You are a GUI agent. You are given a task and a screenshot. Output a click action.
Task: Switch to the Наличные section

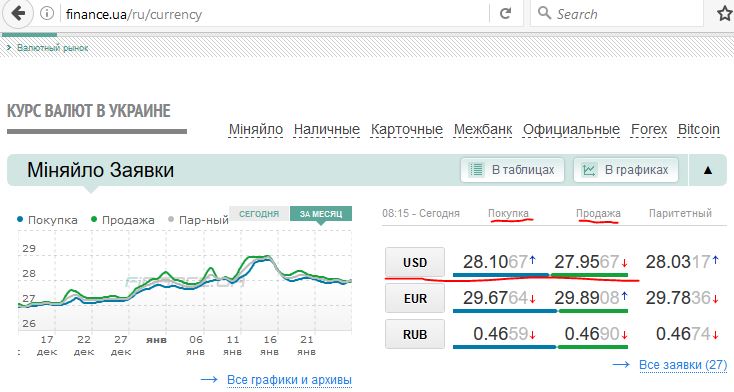click(x=327, y=129)
